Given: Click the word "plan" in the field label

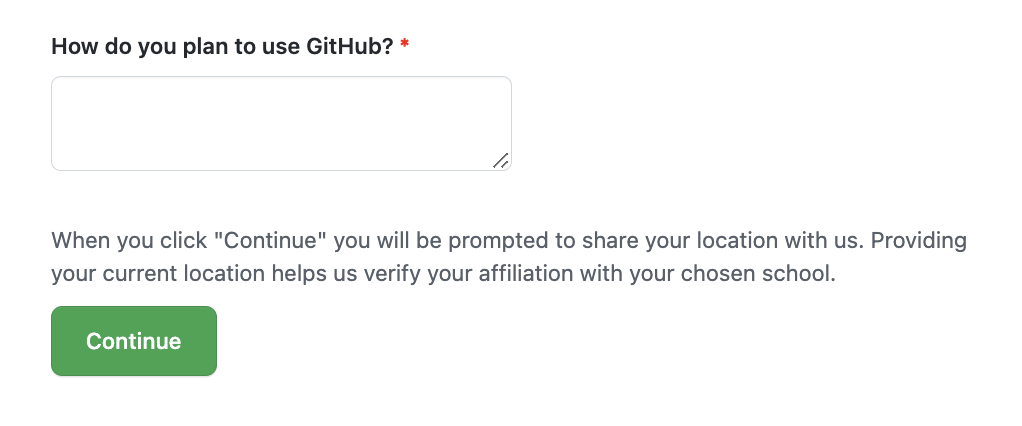Looking at the screenshot, I should pyautogui.click(x=206, y=47).
